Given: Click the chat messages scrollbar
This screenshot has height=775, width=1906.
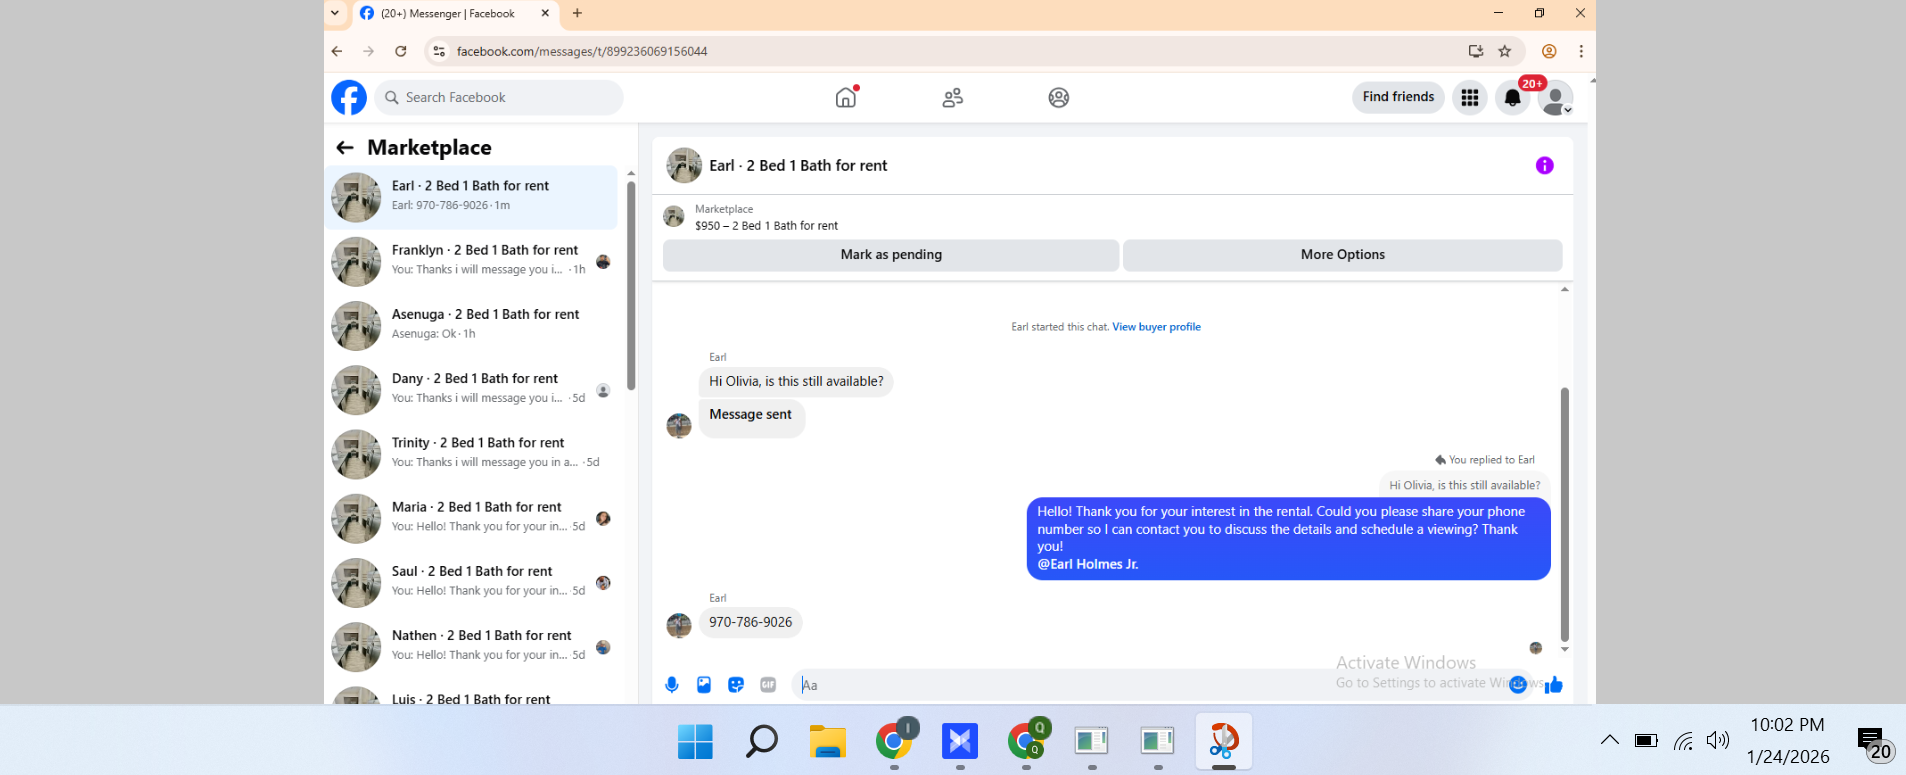Looking at the screenshot, I should coord(1565,514).
